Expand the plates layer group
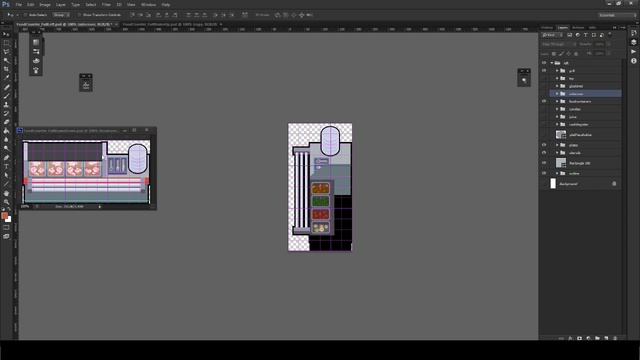This screenshot has width=640, height=360. pyautogui.click(x=557, y=145)
